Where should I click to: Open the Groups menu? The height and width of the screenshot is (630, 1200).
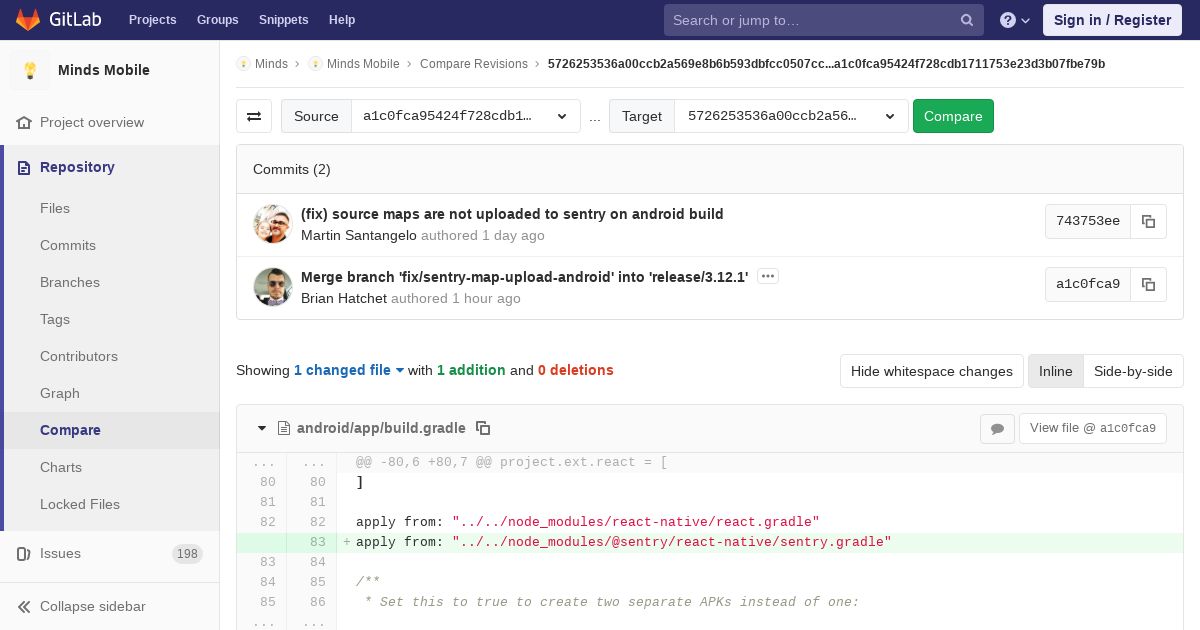point(217,19)
